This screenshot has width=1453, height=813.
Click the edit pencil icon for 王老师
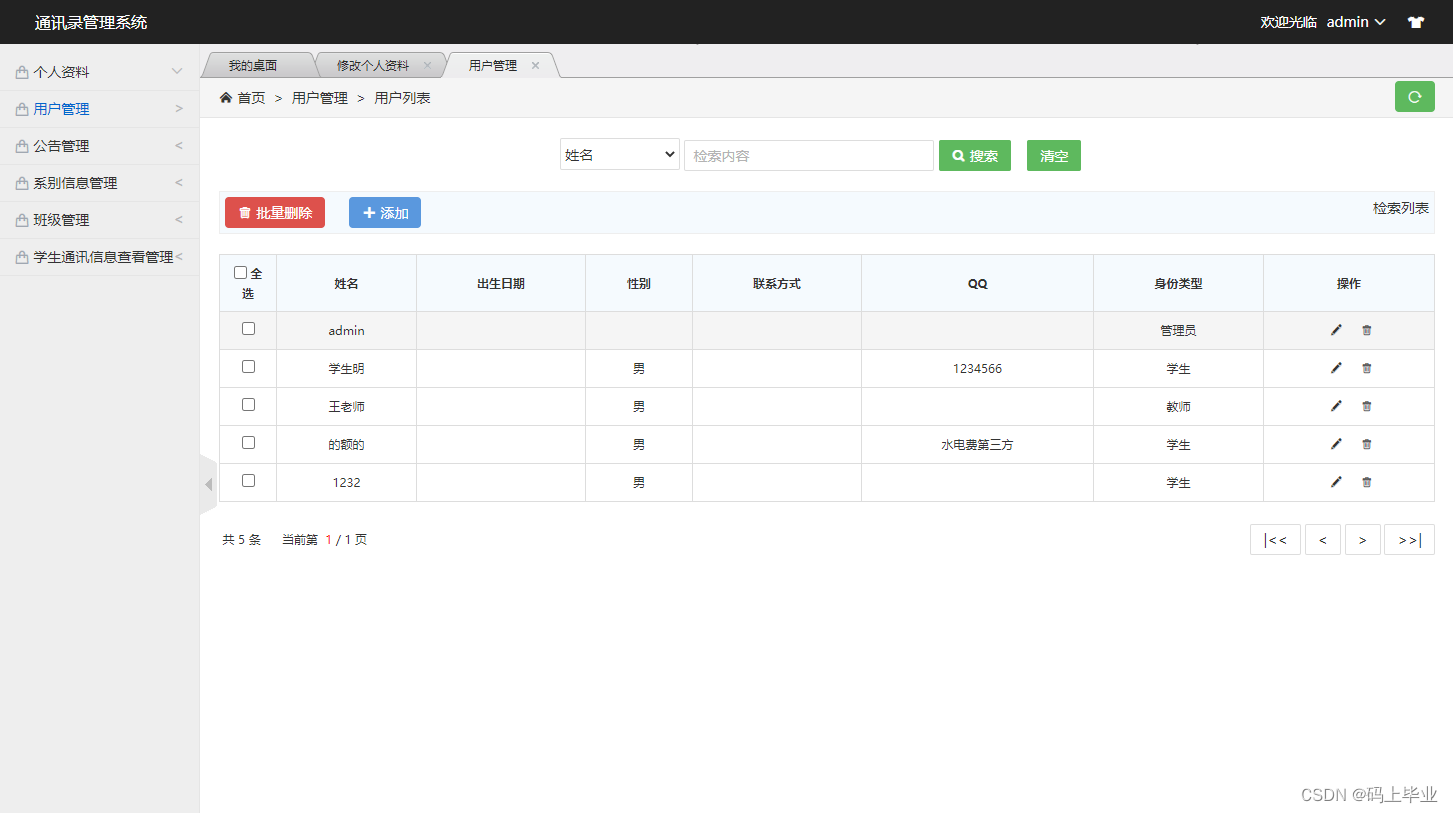click(x=1335, y=406)
